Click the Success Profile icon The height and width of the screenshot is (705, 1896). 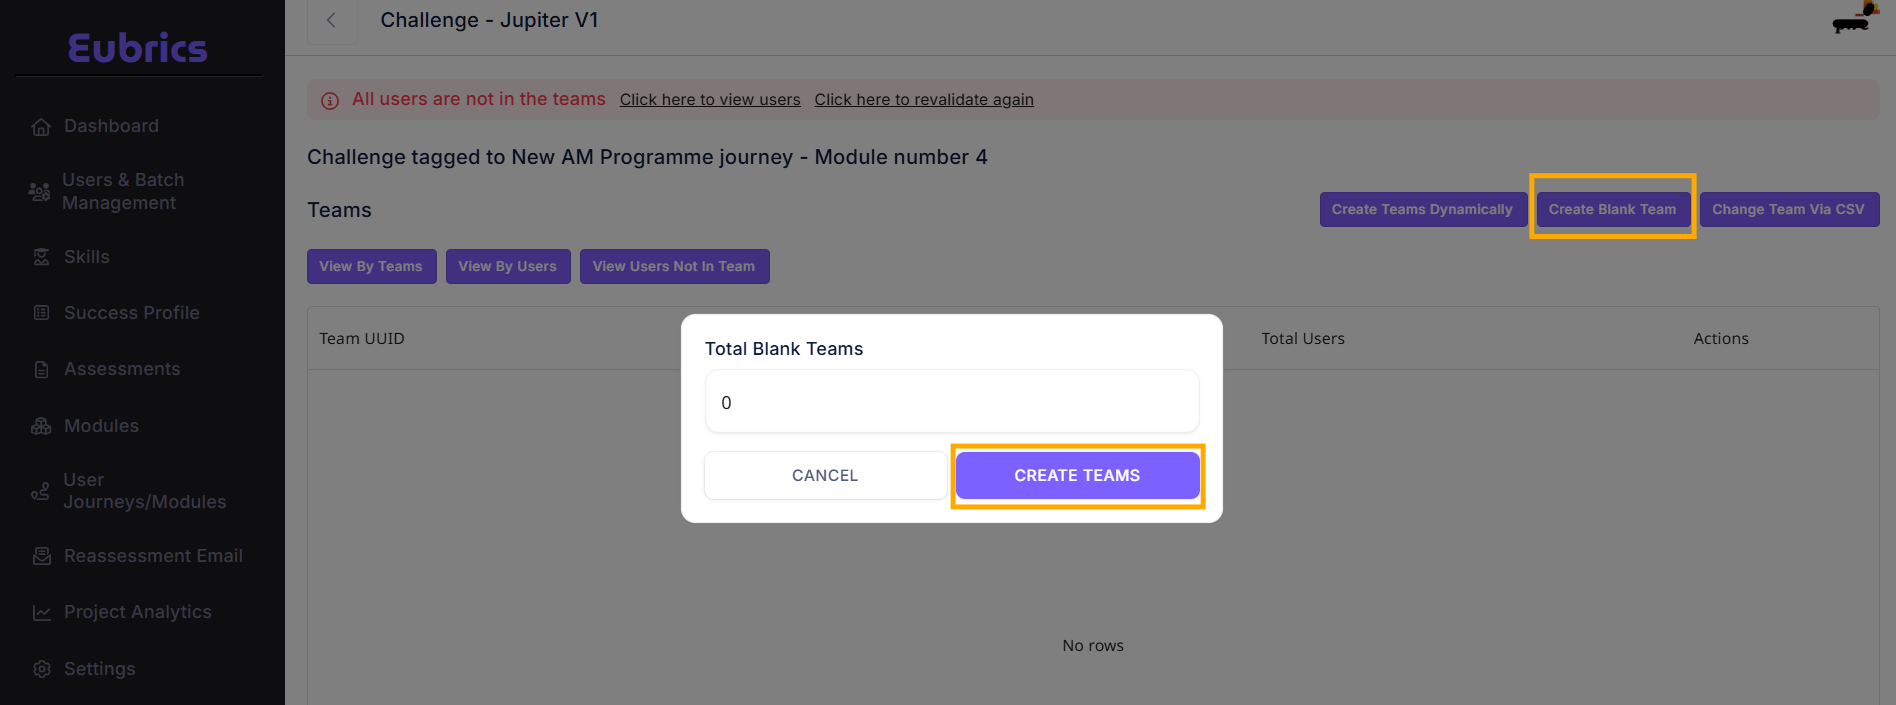coord(41,313)
